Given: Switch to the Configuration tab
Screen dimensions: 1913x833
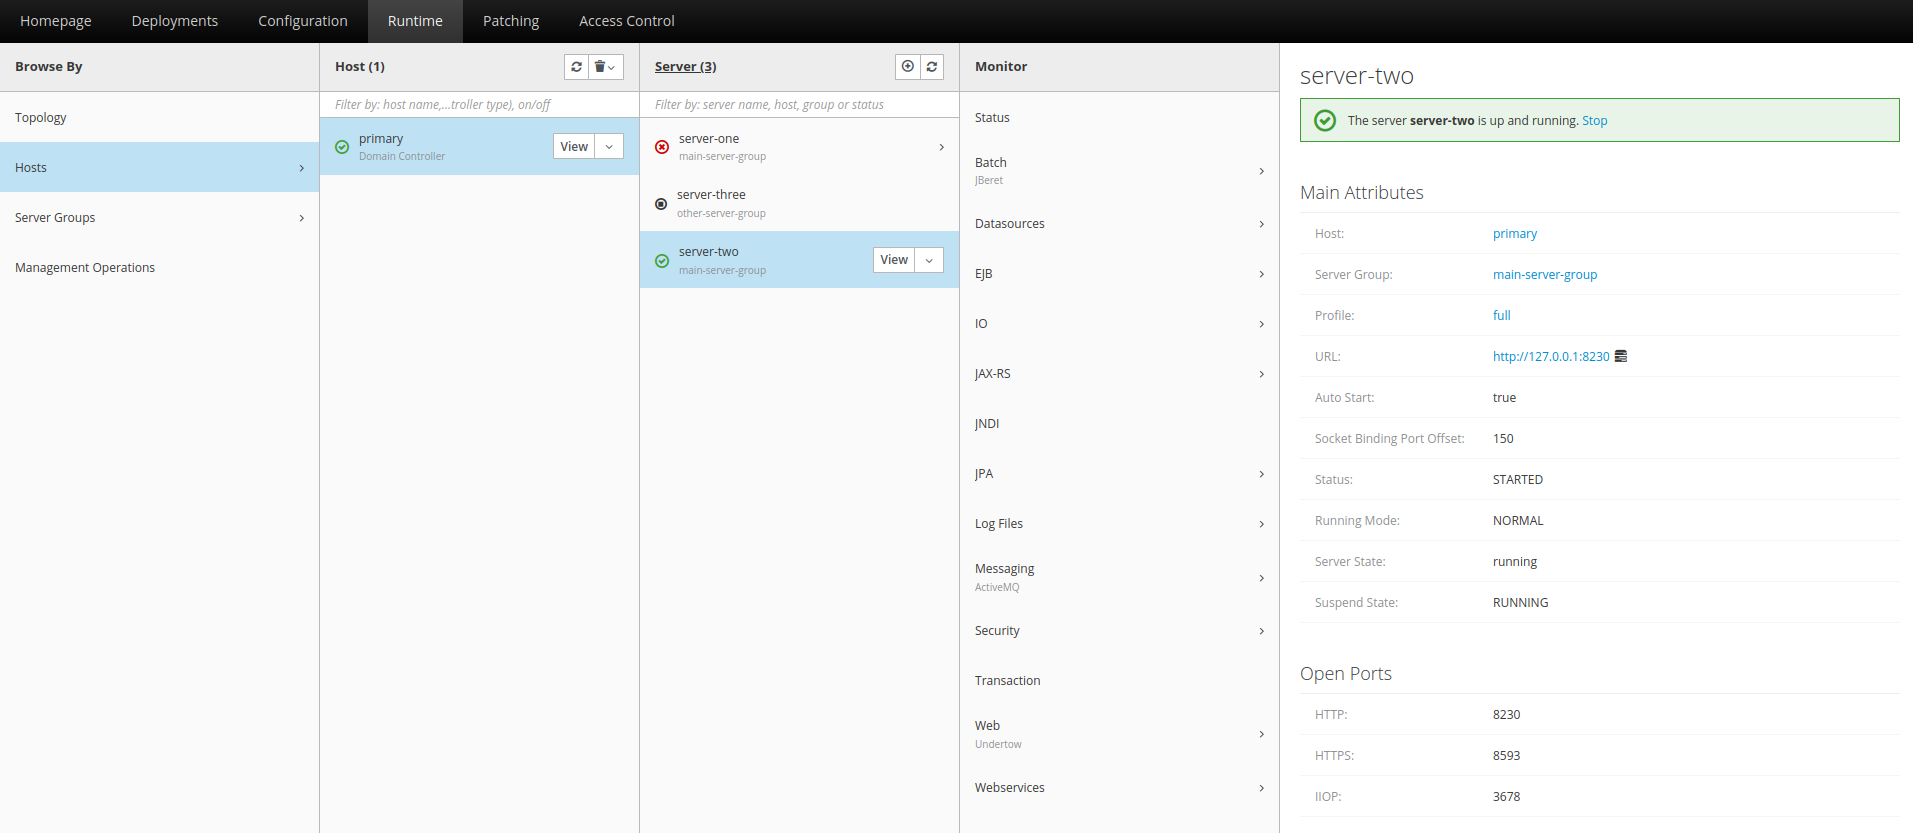Looking at the screenshot, I should 302,21.
